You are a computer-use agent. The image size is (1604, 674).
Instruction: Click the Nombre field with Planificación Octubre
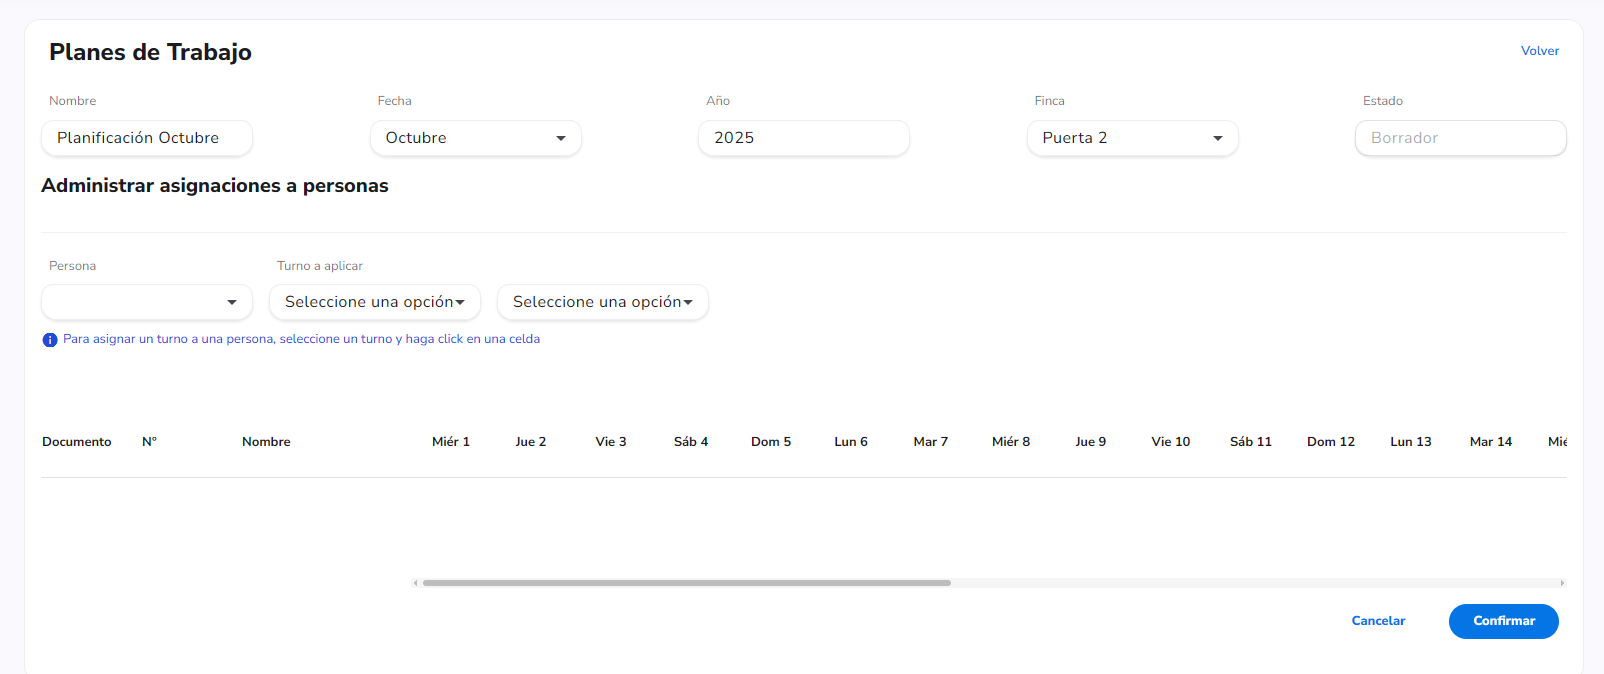tap(147, 138)
